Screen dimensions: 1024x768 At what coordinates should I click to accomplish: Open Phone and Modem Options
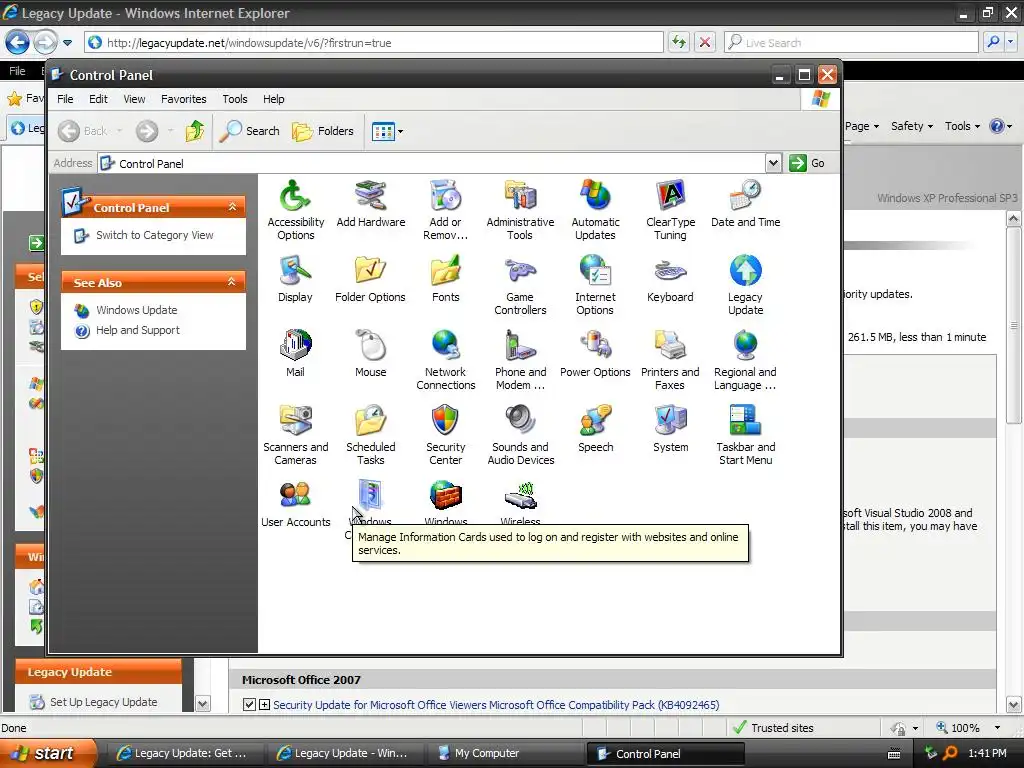pyautogui.click(x=520, y=359)
